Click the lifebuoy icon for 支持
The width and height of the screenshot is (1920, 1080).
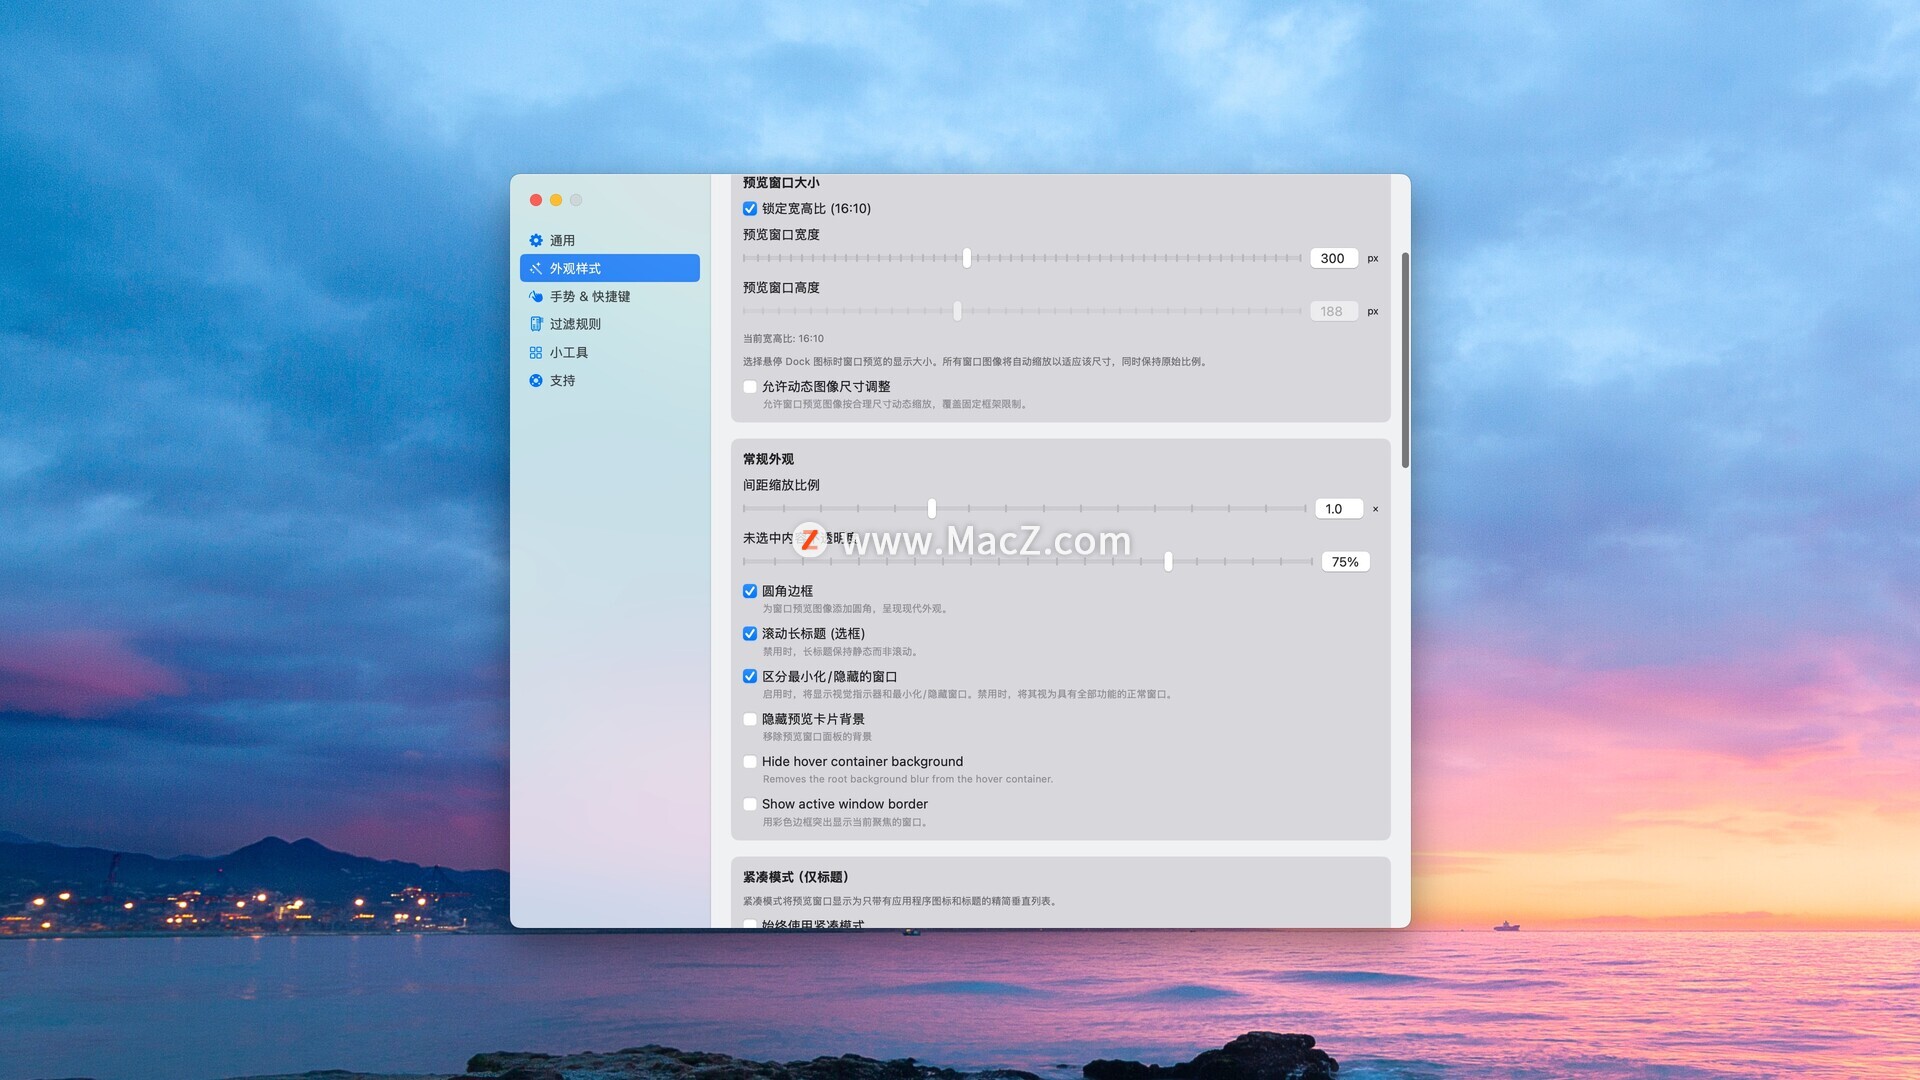tap(536, 380)
